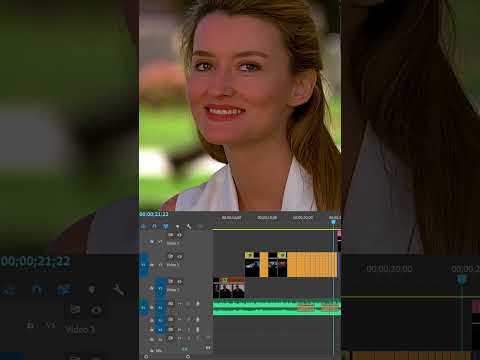Click the blue playhead marker on center ruler
Screen dimensions: 480x360
click(x=333, y=222)
